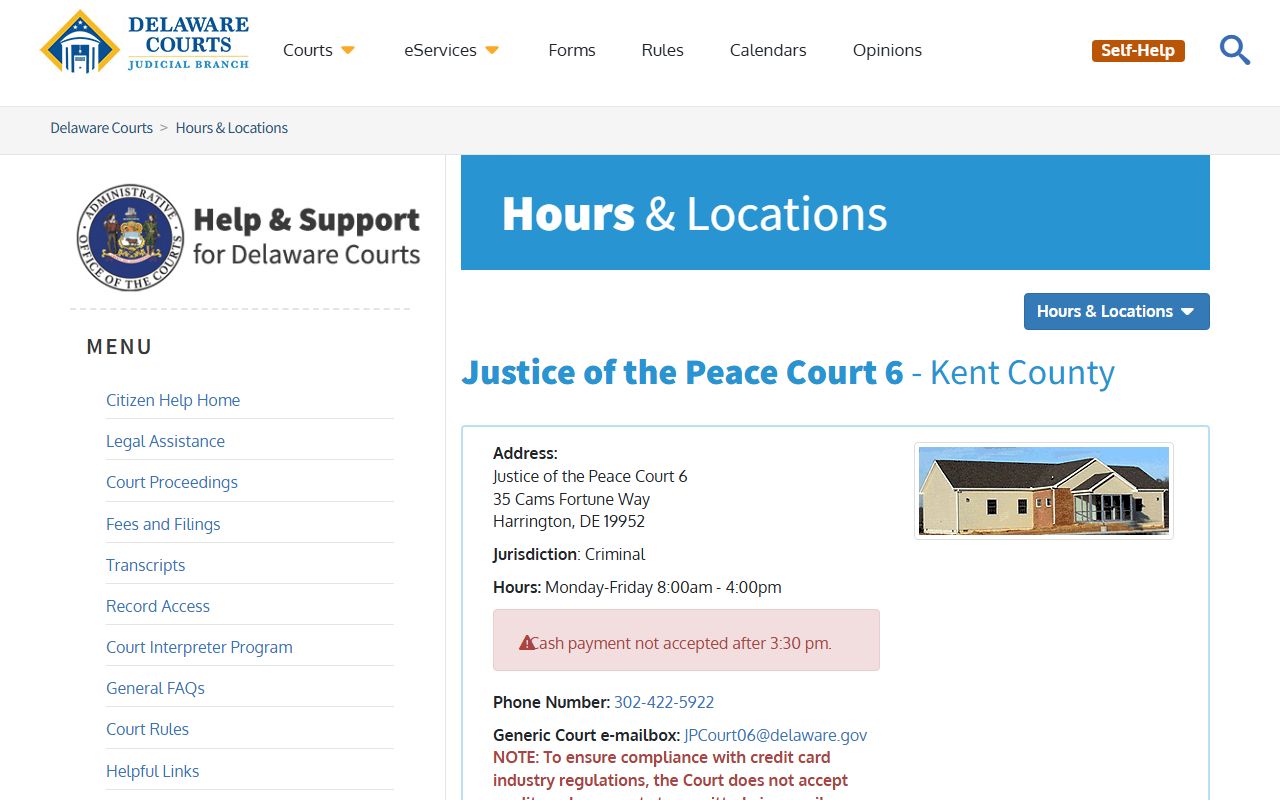This screenshot has width=1280, height=800.
Task: Go to Calendars in top navigation
Action: click(768, 50)
